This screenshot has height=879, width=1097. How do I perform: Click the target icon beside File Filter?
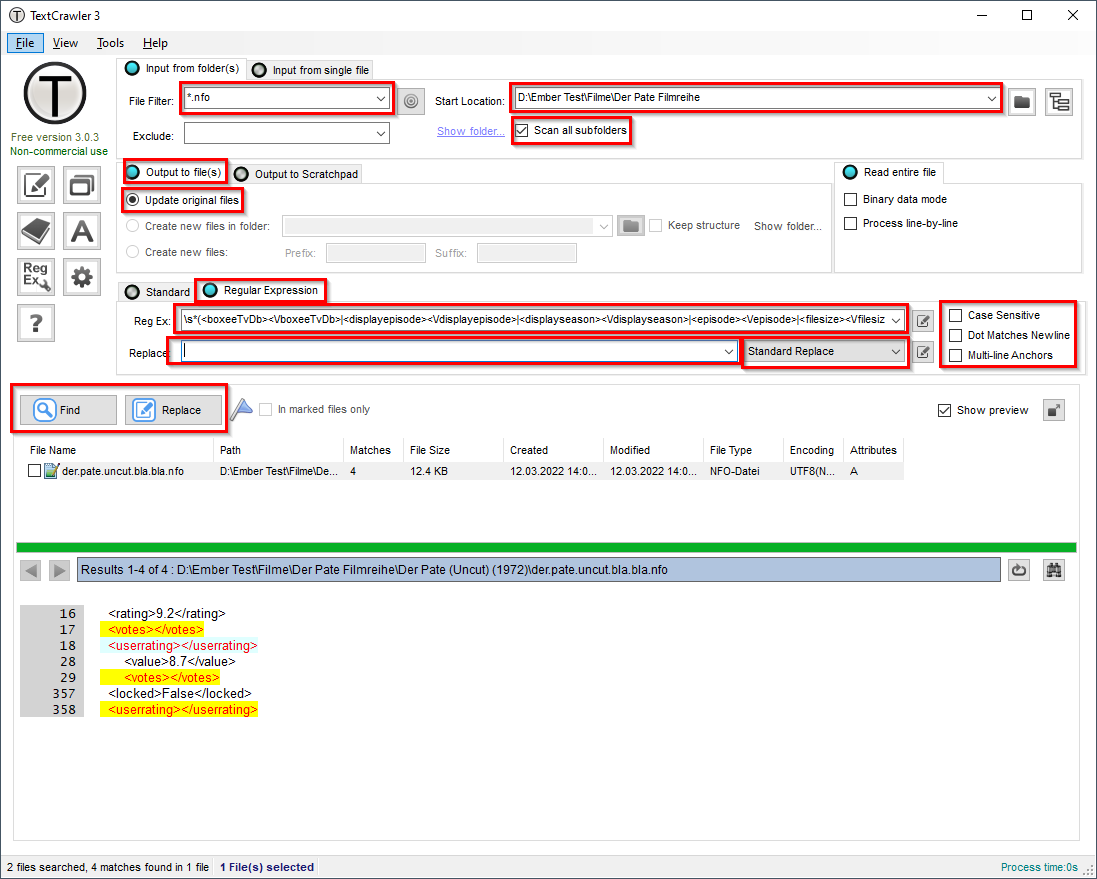click(x=411, y=101)
